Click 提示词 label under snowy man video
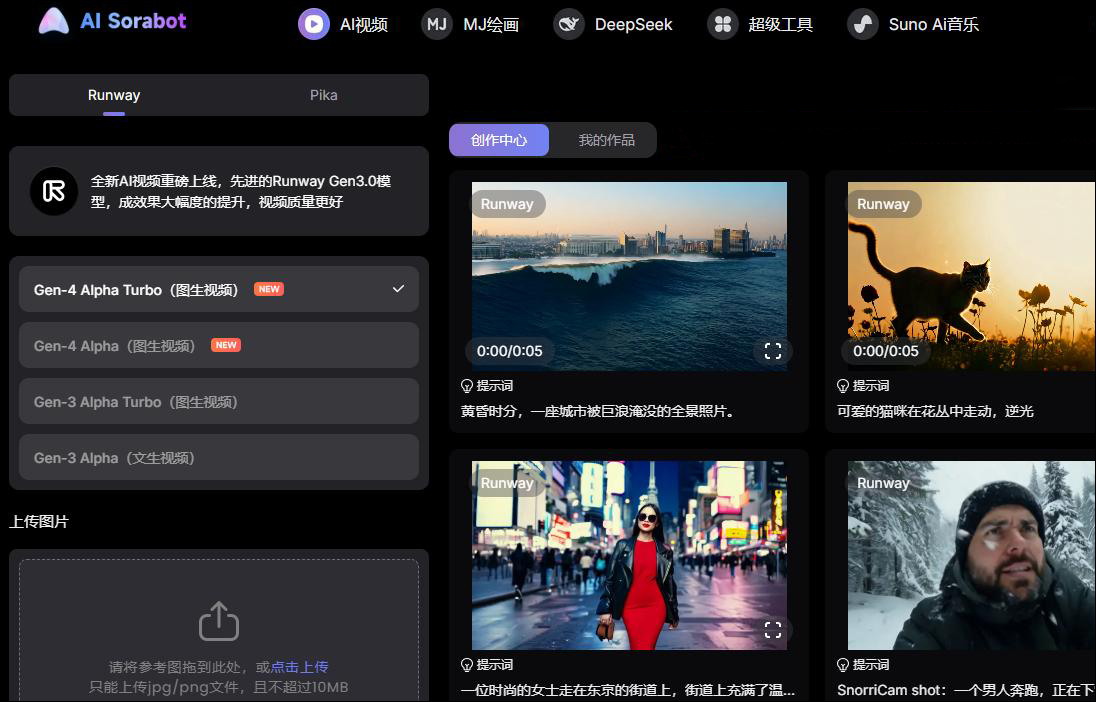The width and height of the screenshot is (1096, 702). click(871, 665)
